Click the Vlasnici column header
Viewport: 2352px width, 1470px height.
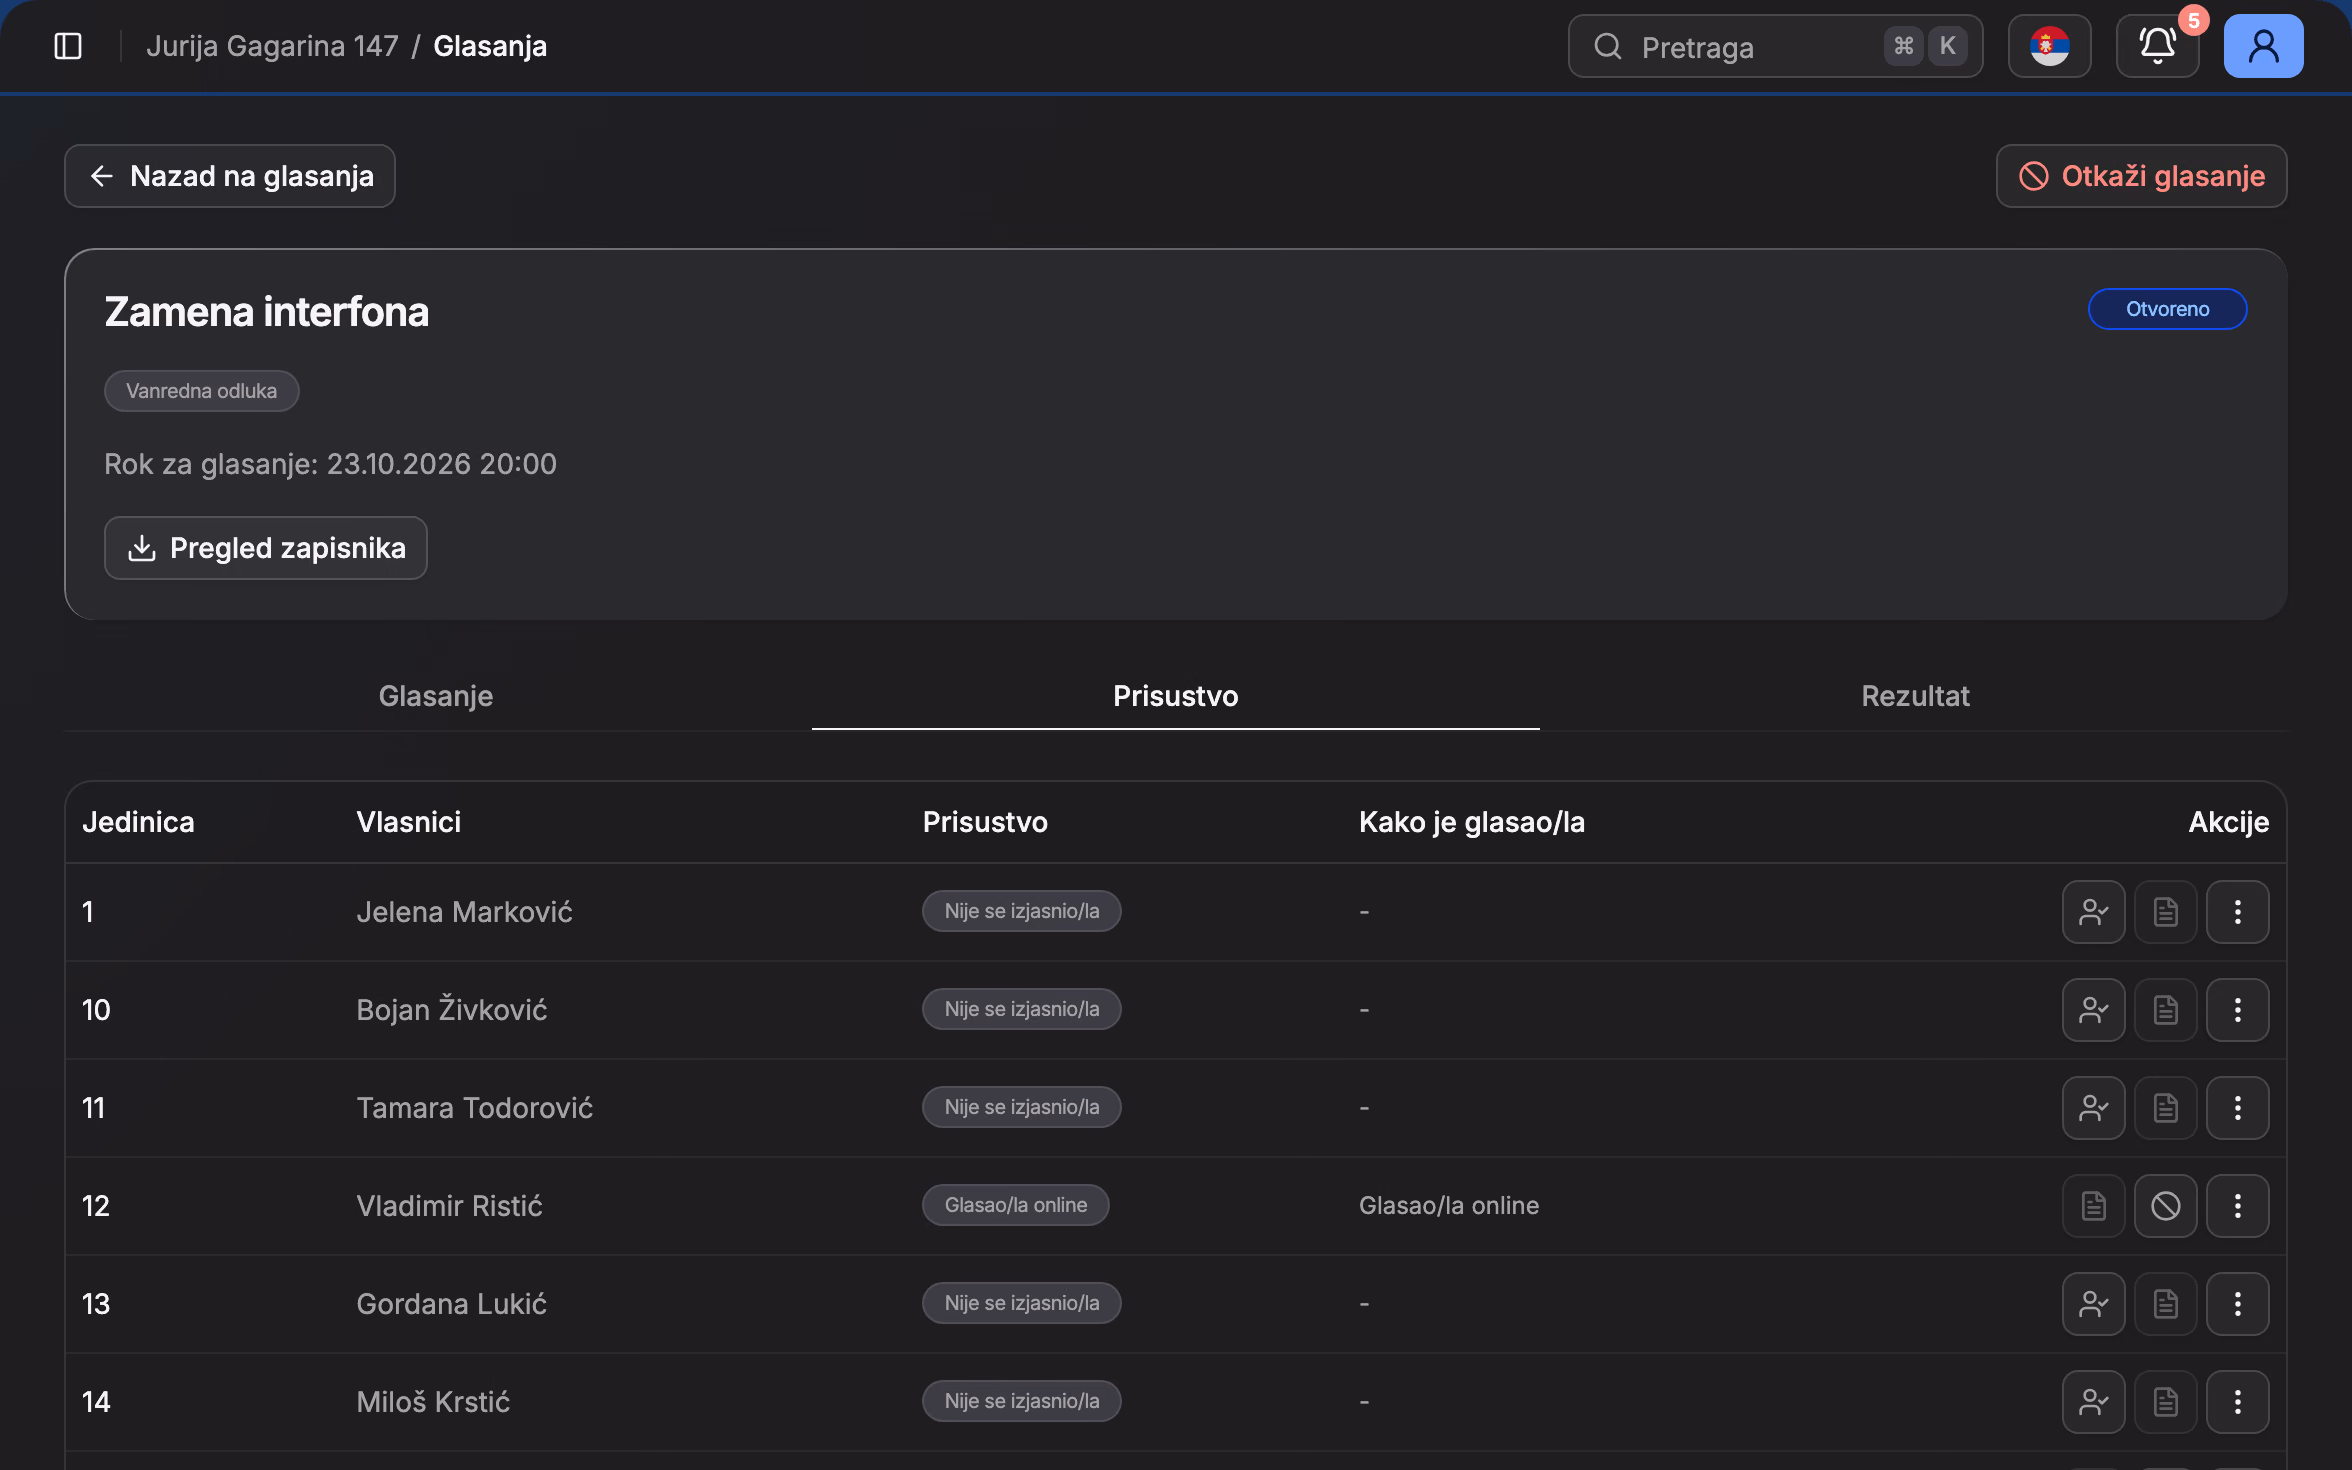(x=408, y=822)
